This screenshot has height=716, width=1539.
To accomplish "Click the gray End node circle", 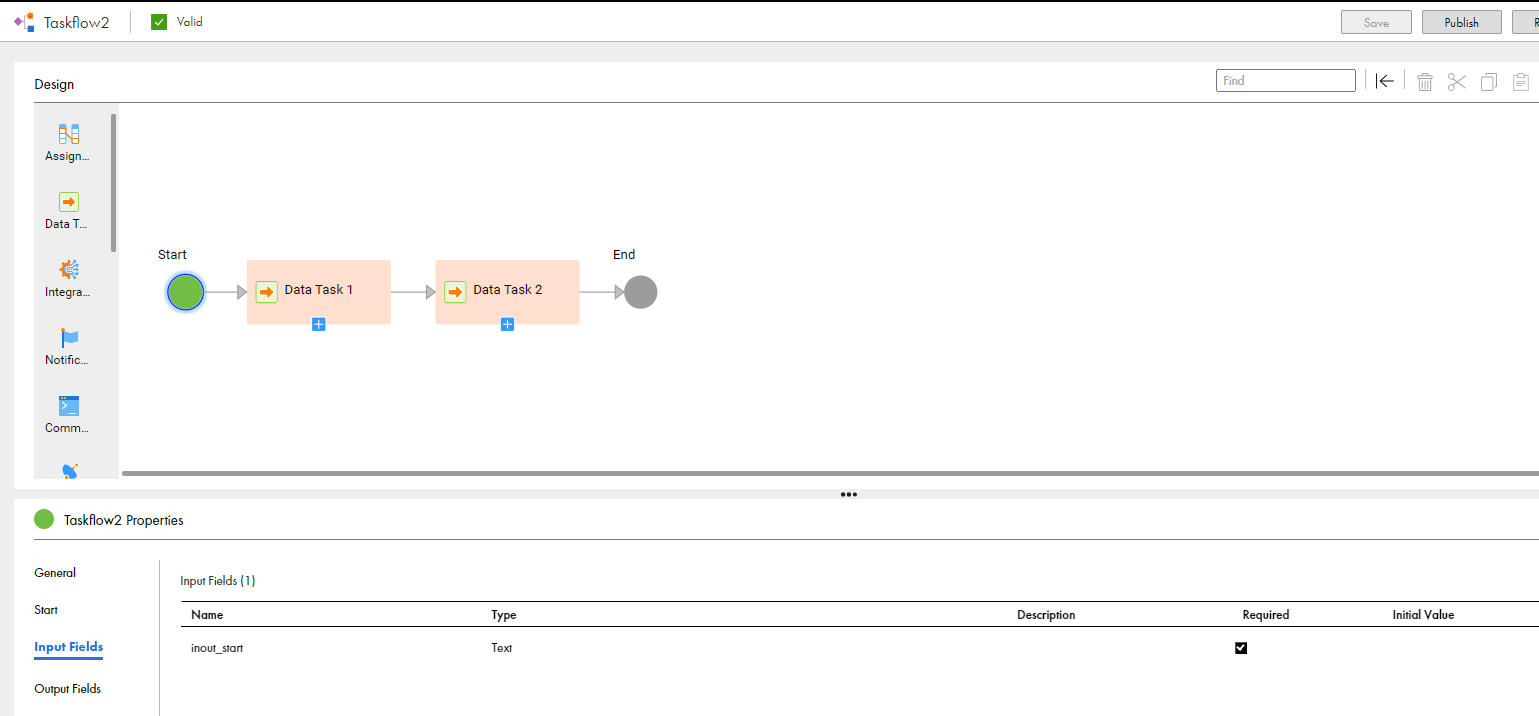I will 641,292.
